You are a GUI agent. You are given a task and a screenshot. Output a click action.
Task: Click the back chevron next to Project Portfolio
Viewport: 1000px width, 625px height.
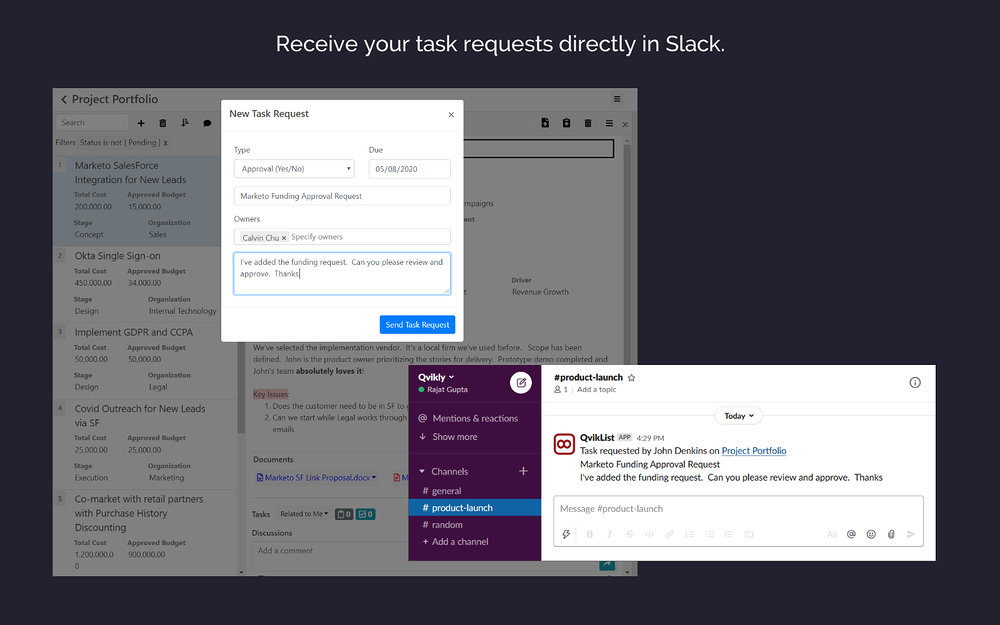click(x=64, y=99)
